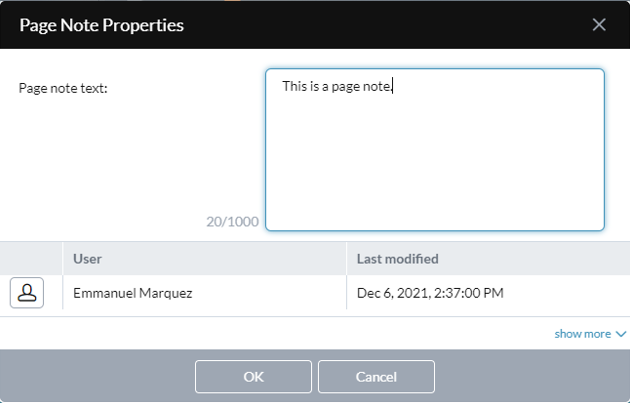The image size is (630, 403).
Task: Click the blank column header above the avatar
Action: click(x=31, y=259)
